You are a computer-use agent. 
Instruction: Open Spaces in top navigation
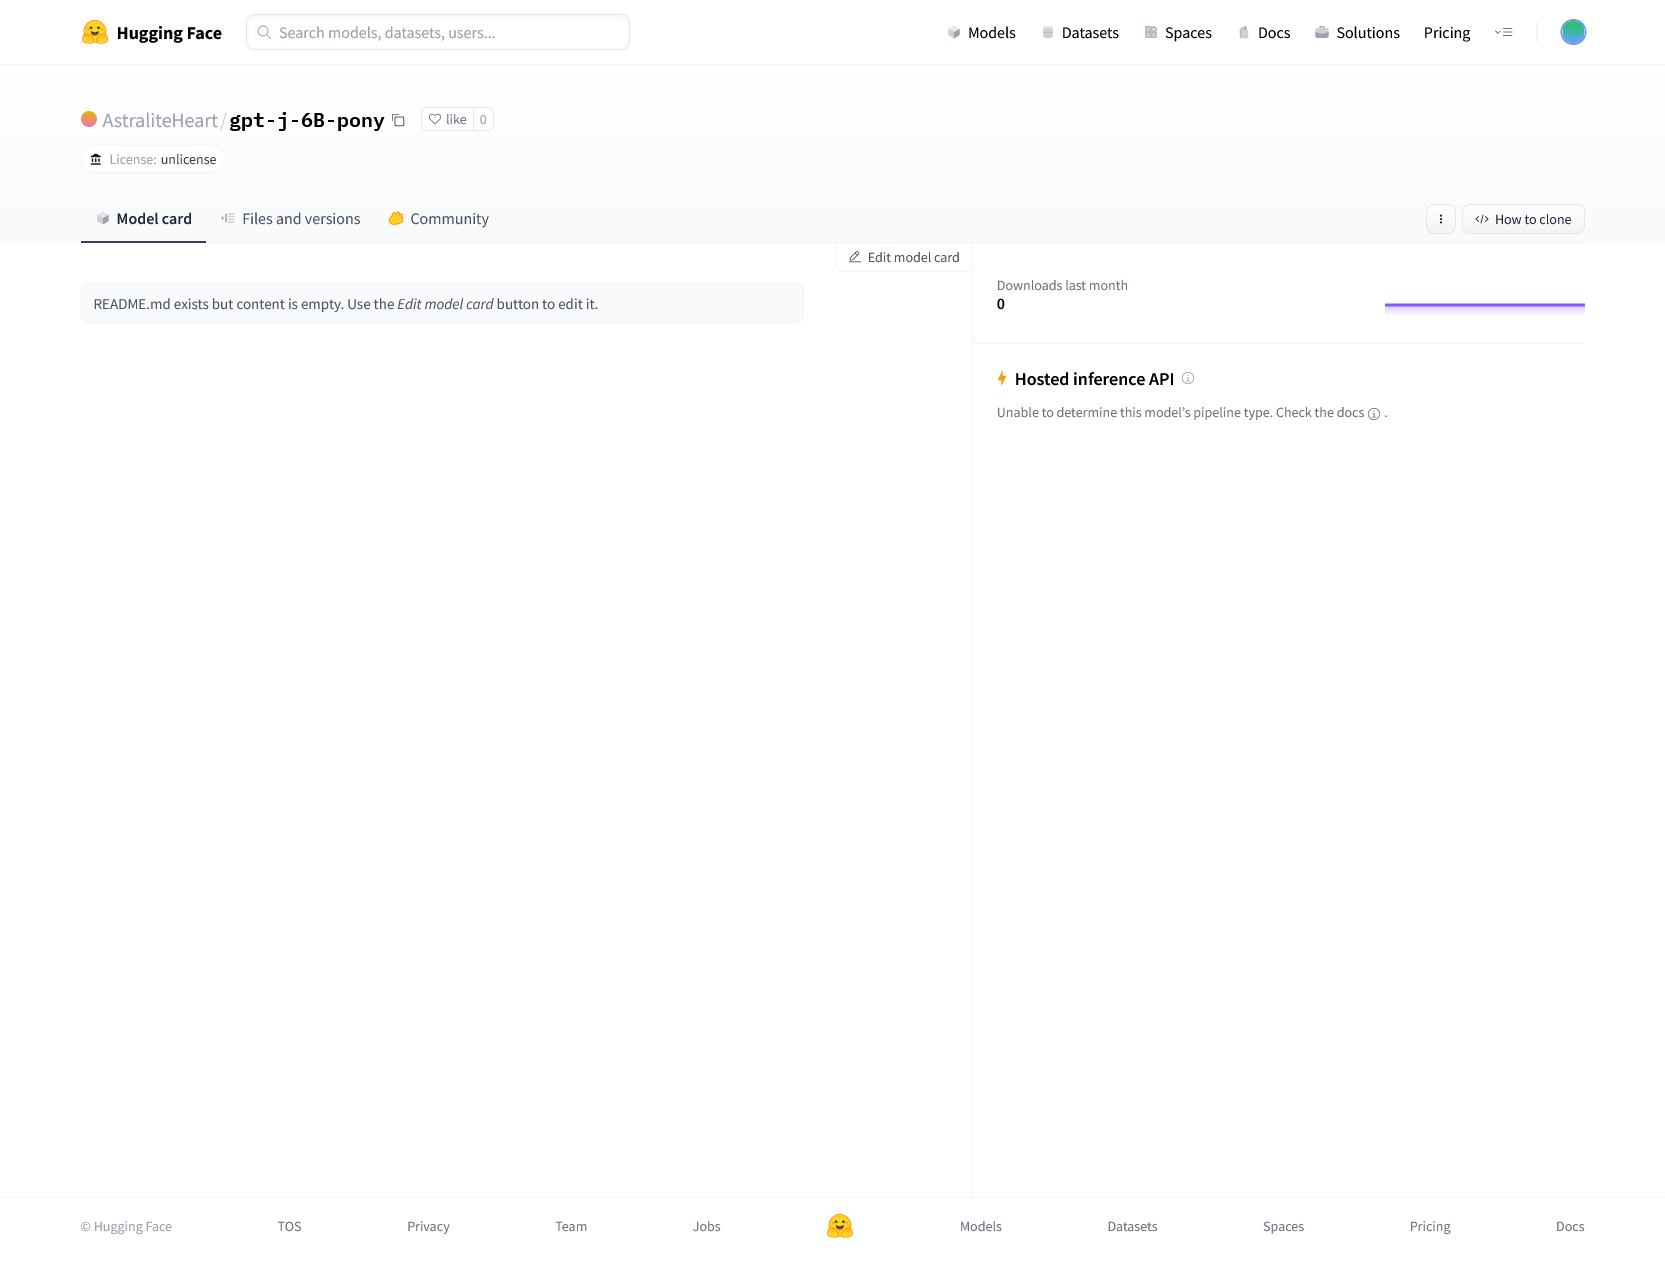click(x=1178, y=33)
